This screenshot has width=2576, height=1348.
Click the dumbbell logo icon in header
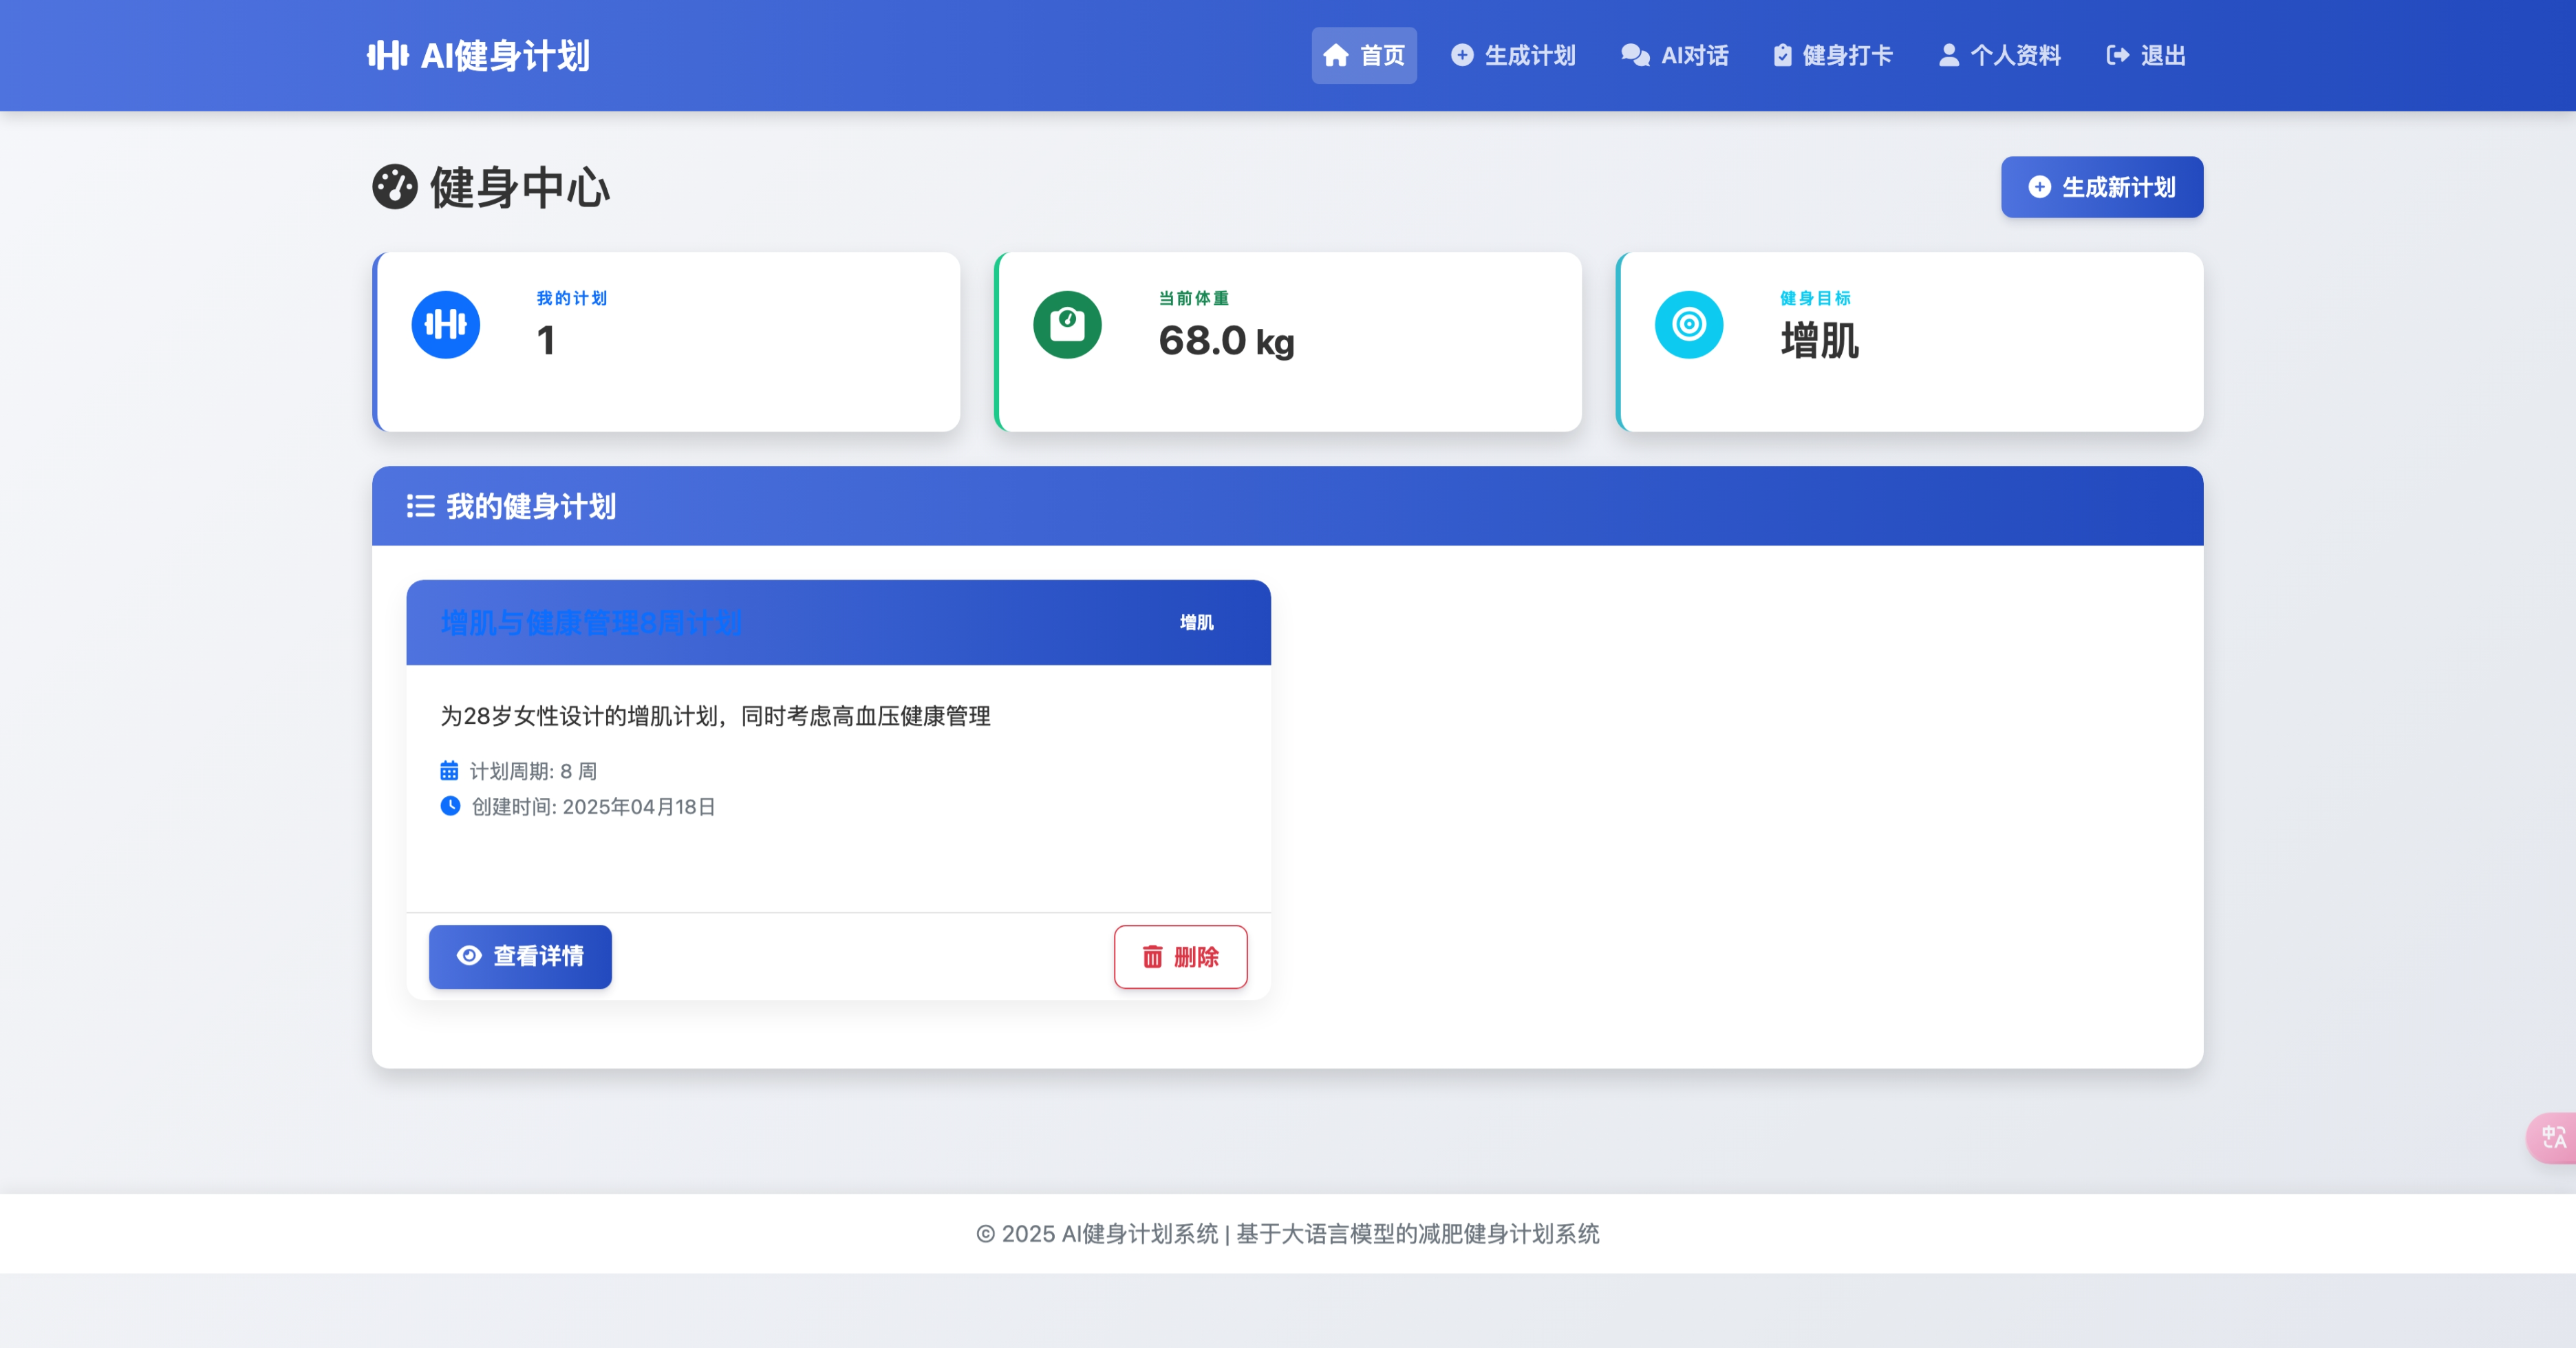387,55
